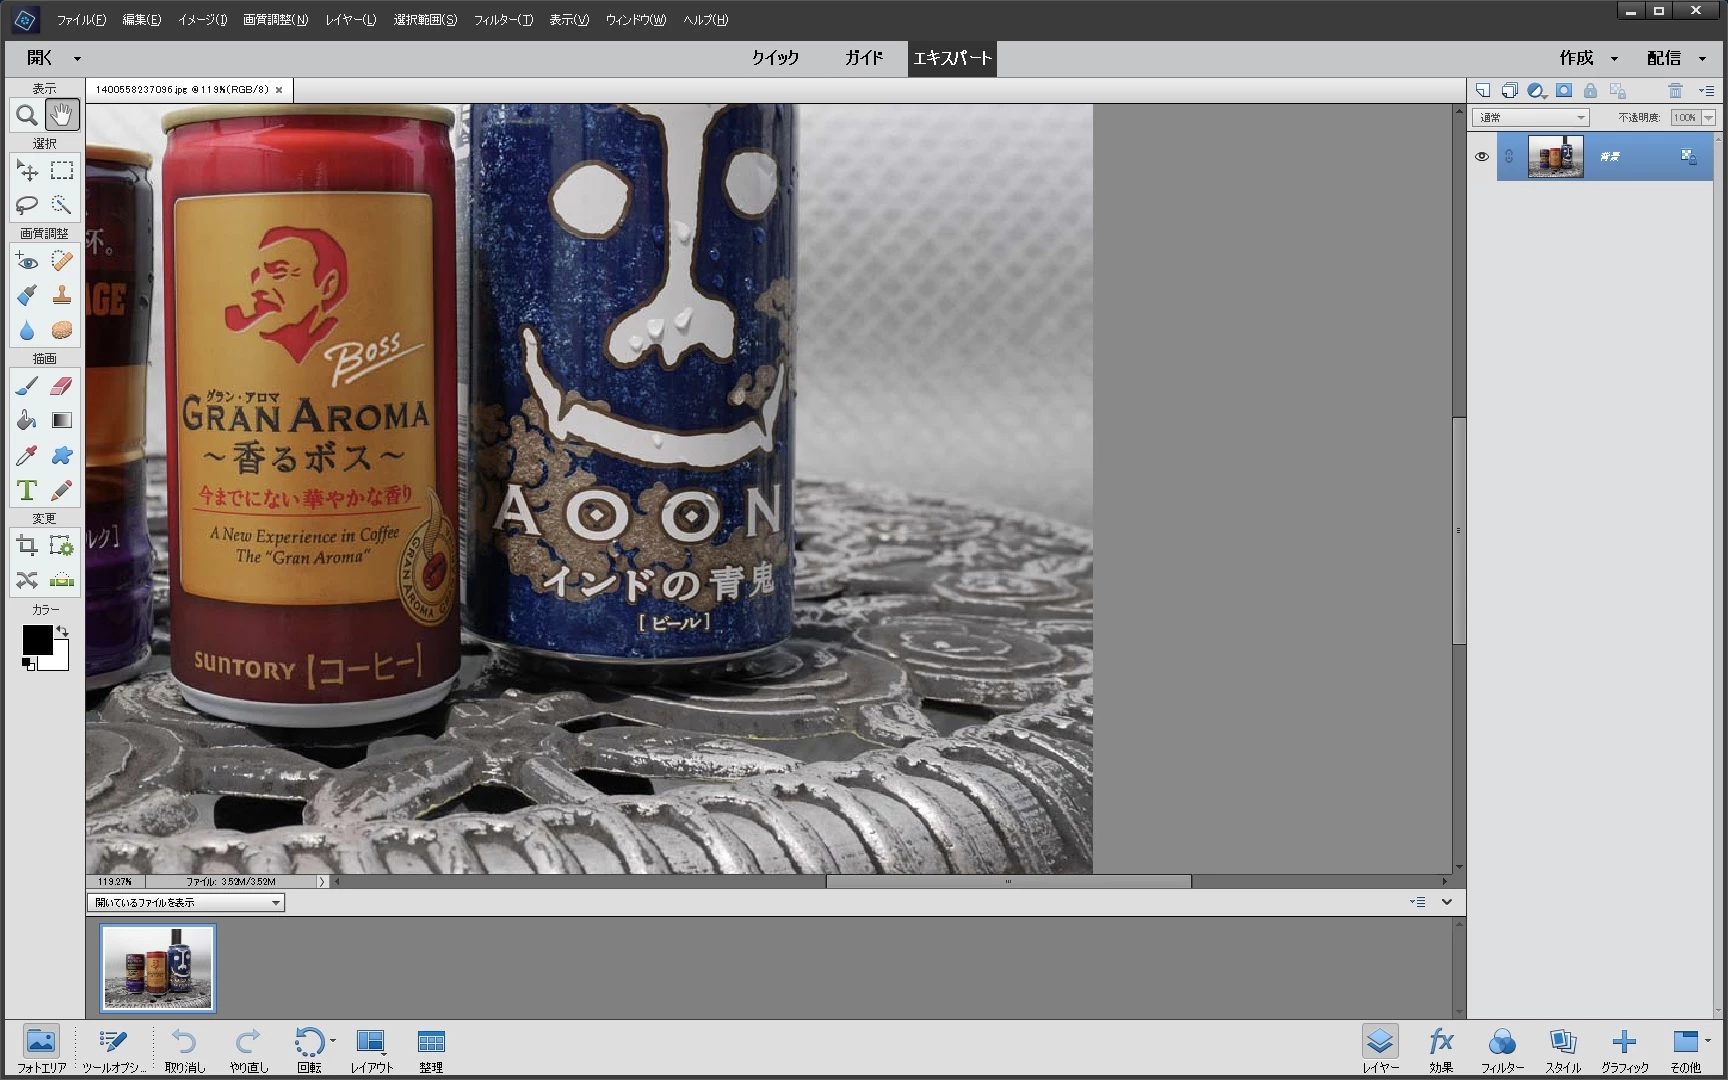Select the Clone Stamp tool
Viewport: 1728px width, 1080px height.
(62, 295)
